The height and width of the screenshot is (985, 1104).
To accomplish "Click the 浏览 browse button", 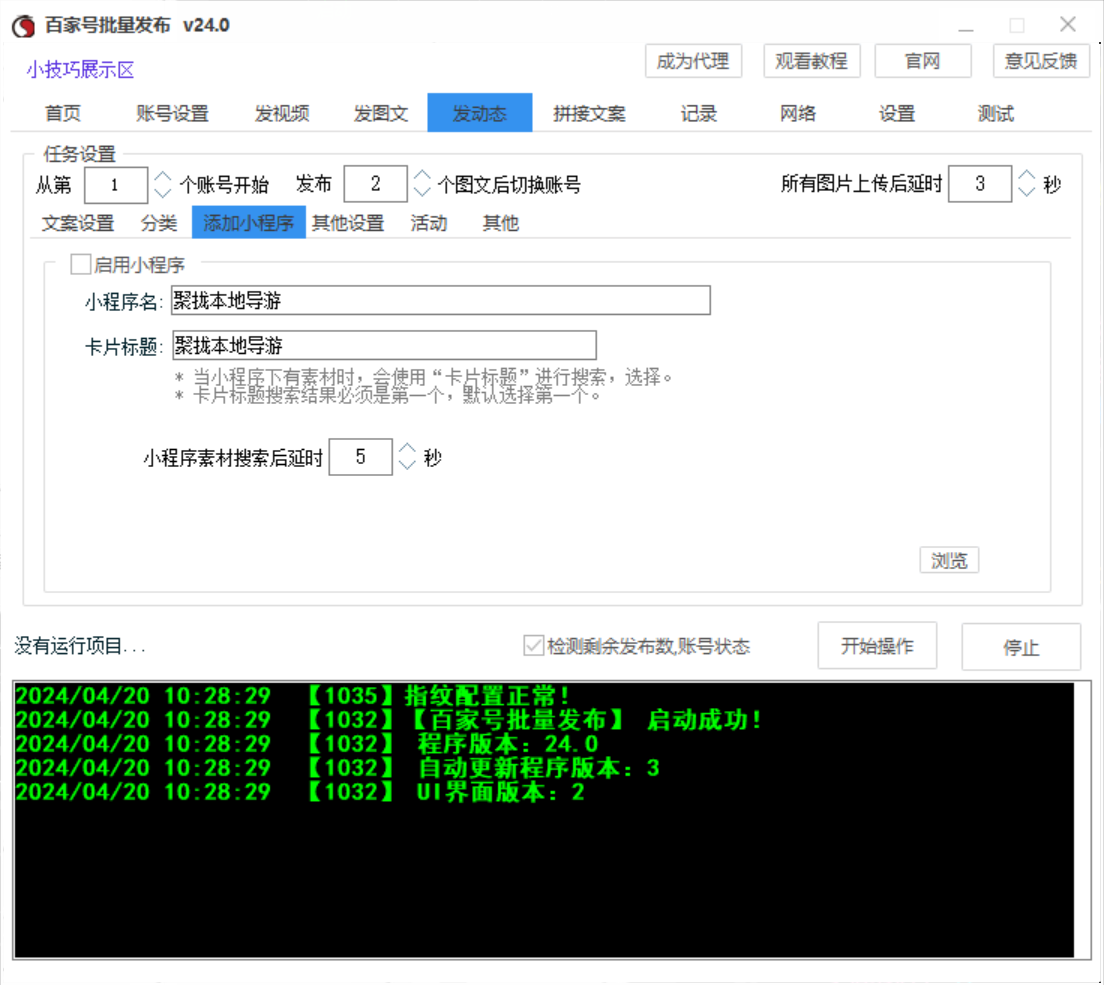I will tap(949, 560).
